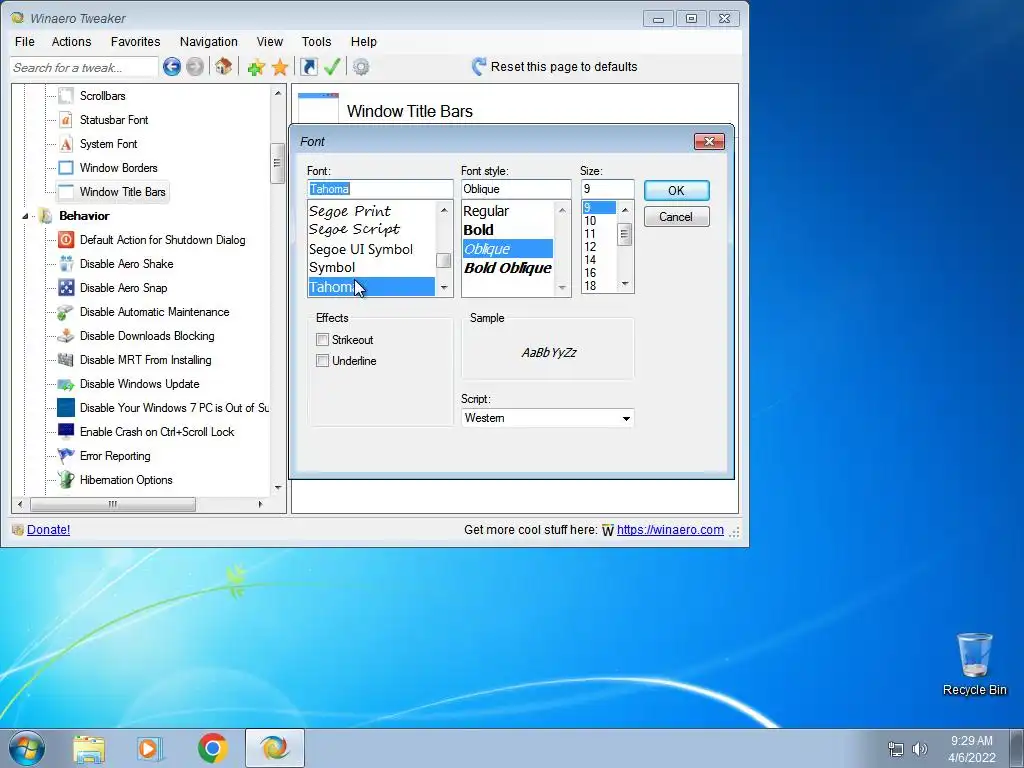Go to Home page icon in toolbar
Viewport: 1024px width, 768px height.
point(223,66)
